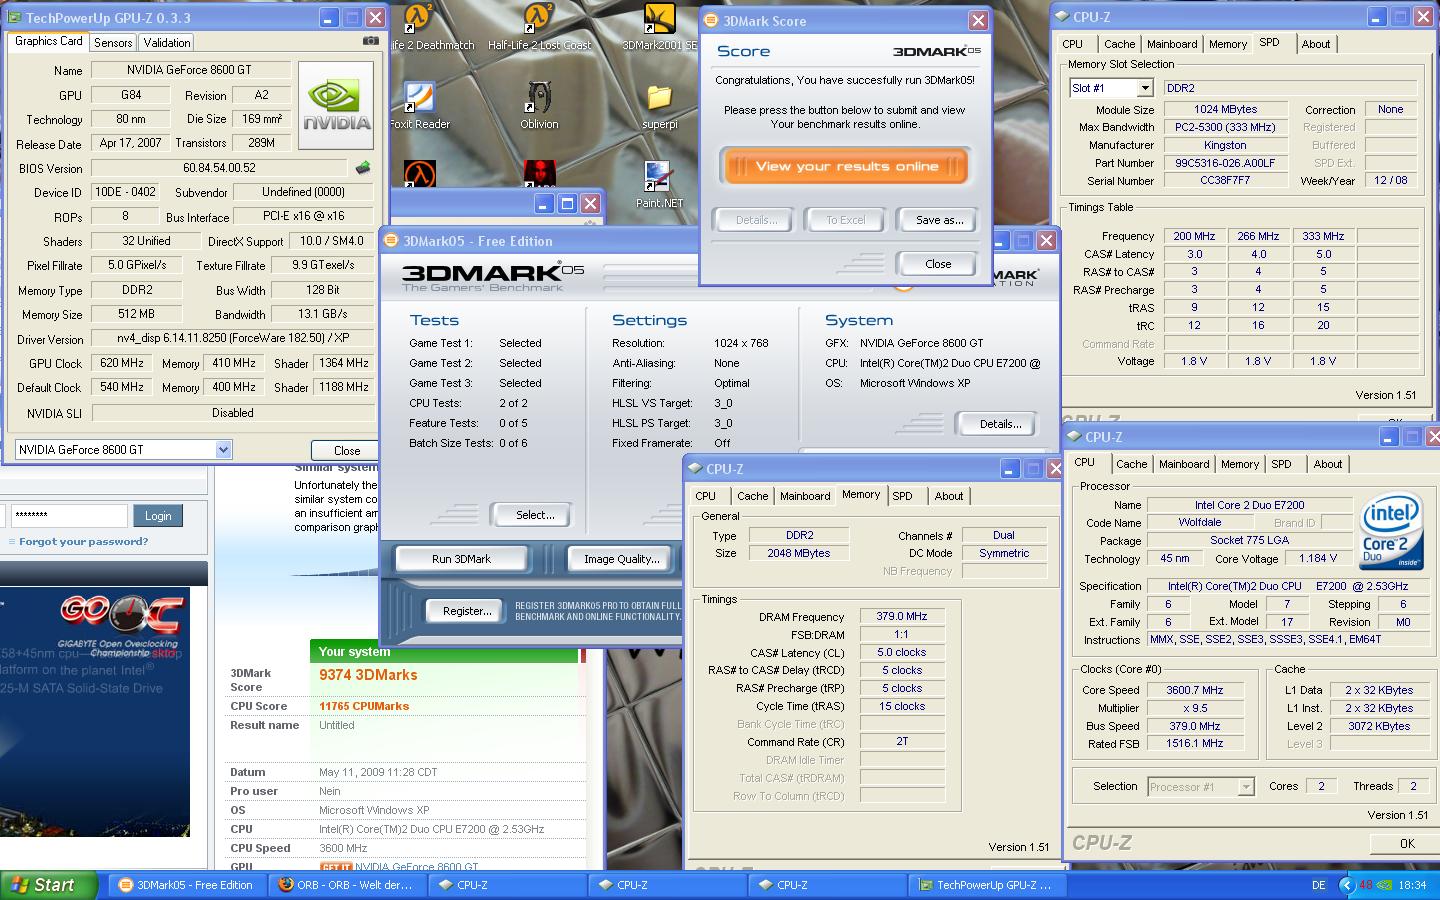The image size is (1440, 900).
Task: Click the DRAM Frequency 379.0 MHz value
Action: pyautogui.click(x=903, y=616)
